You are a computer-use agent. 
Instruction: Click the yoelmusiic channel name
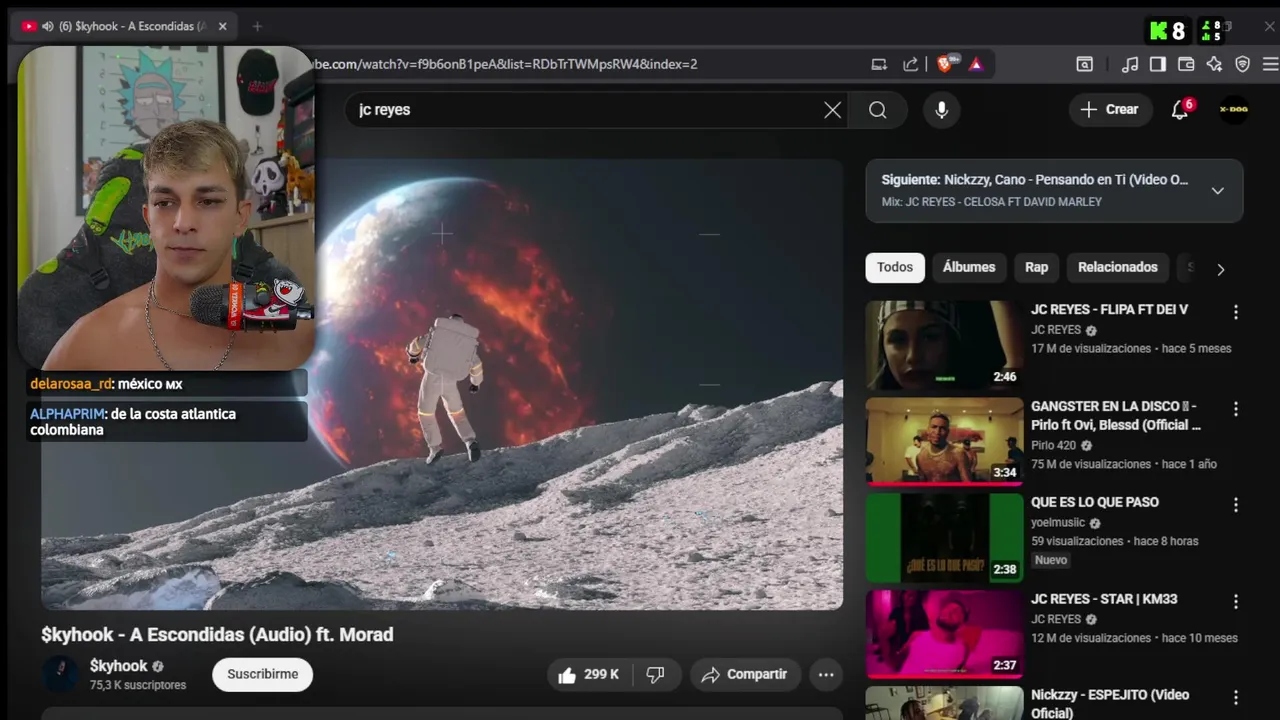(1058, 522)
